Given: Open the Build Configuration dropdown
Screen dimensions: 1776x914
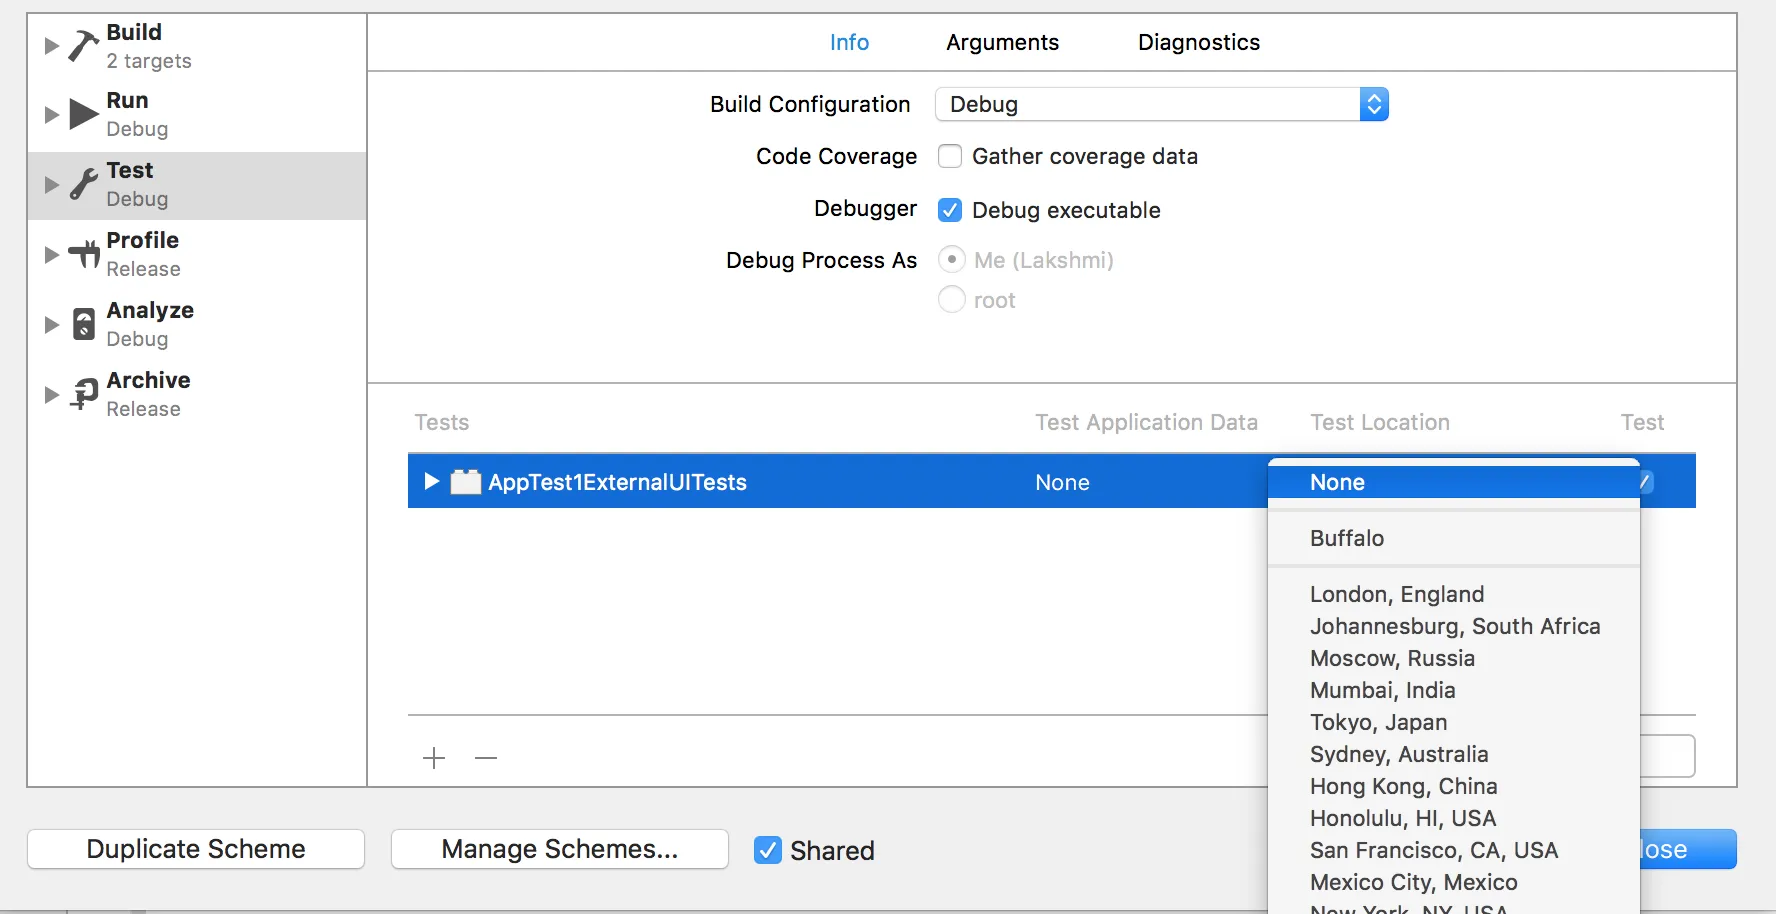Looking at the screenshot, I should [x=1161, y=104].
